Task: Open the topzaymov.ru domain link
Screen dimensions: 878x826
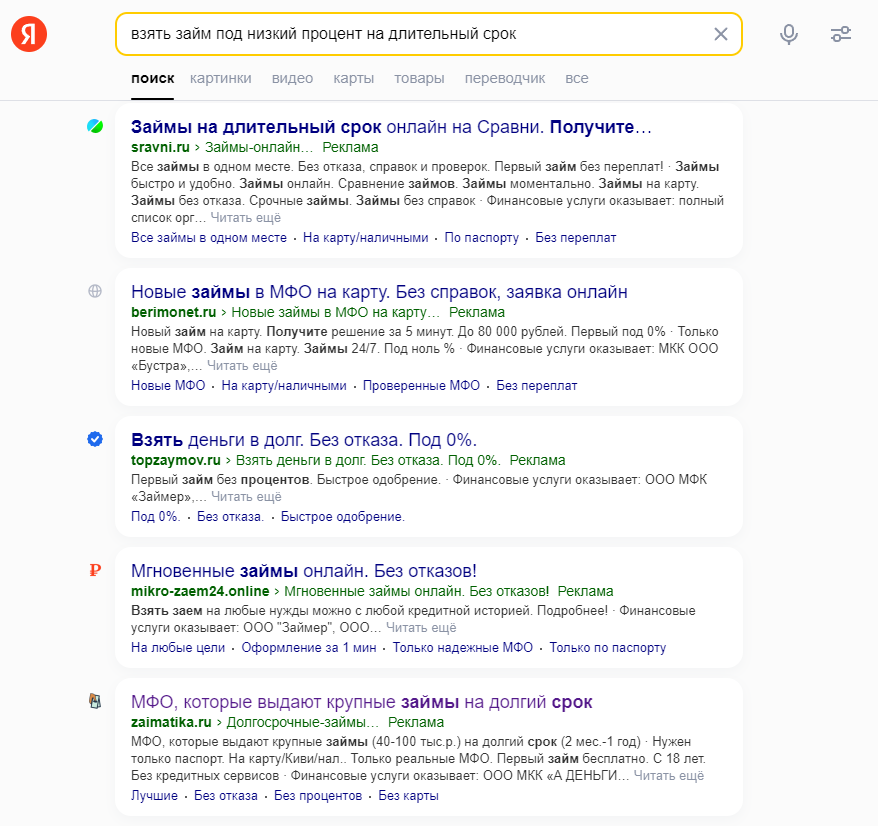Action: pyautogui.click(x=176, y=460)
